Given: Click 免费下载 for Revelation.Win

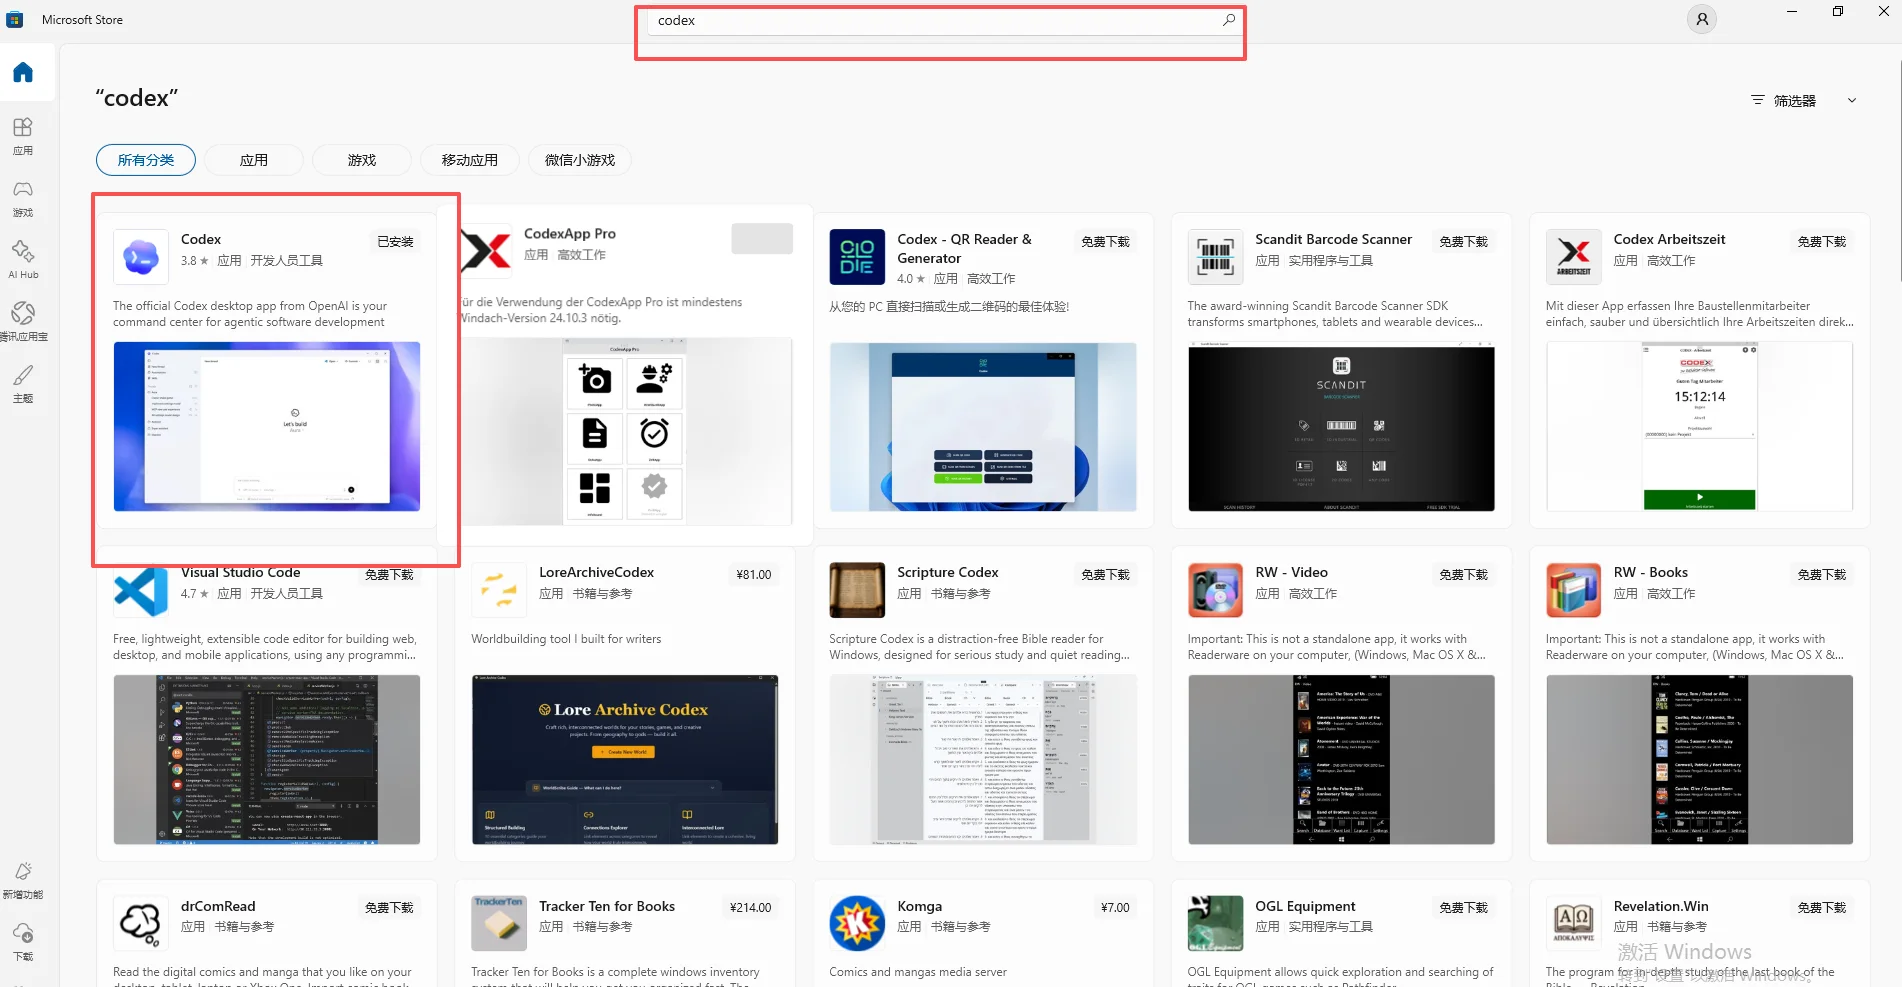Looking at the screenshot, I should 1821,907.
